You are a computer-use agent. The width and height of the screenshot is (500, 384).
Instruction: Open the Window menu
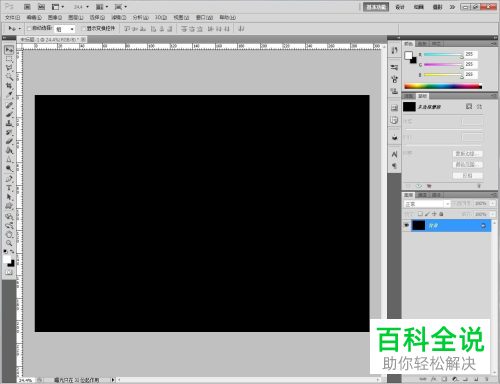click(204, 17)
